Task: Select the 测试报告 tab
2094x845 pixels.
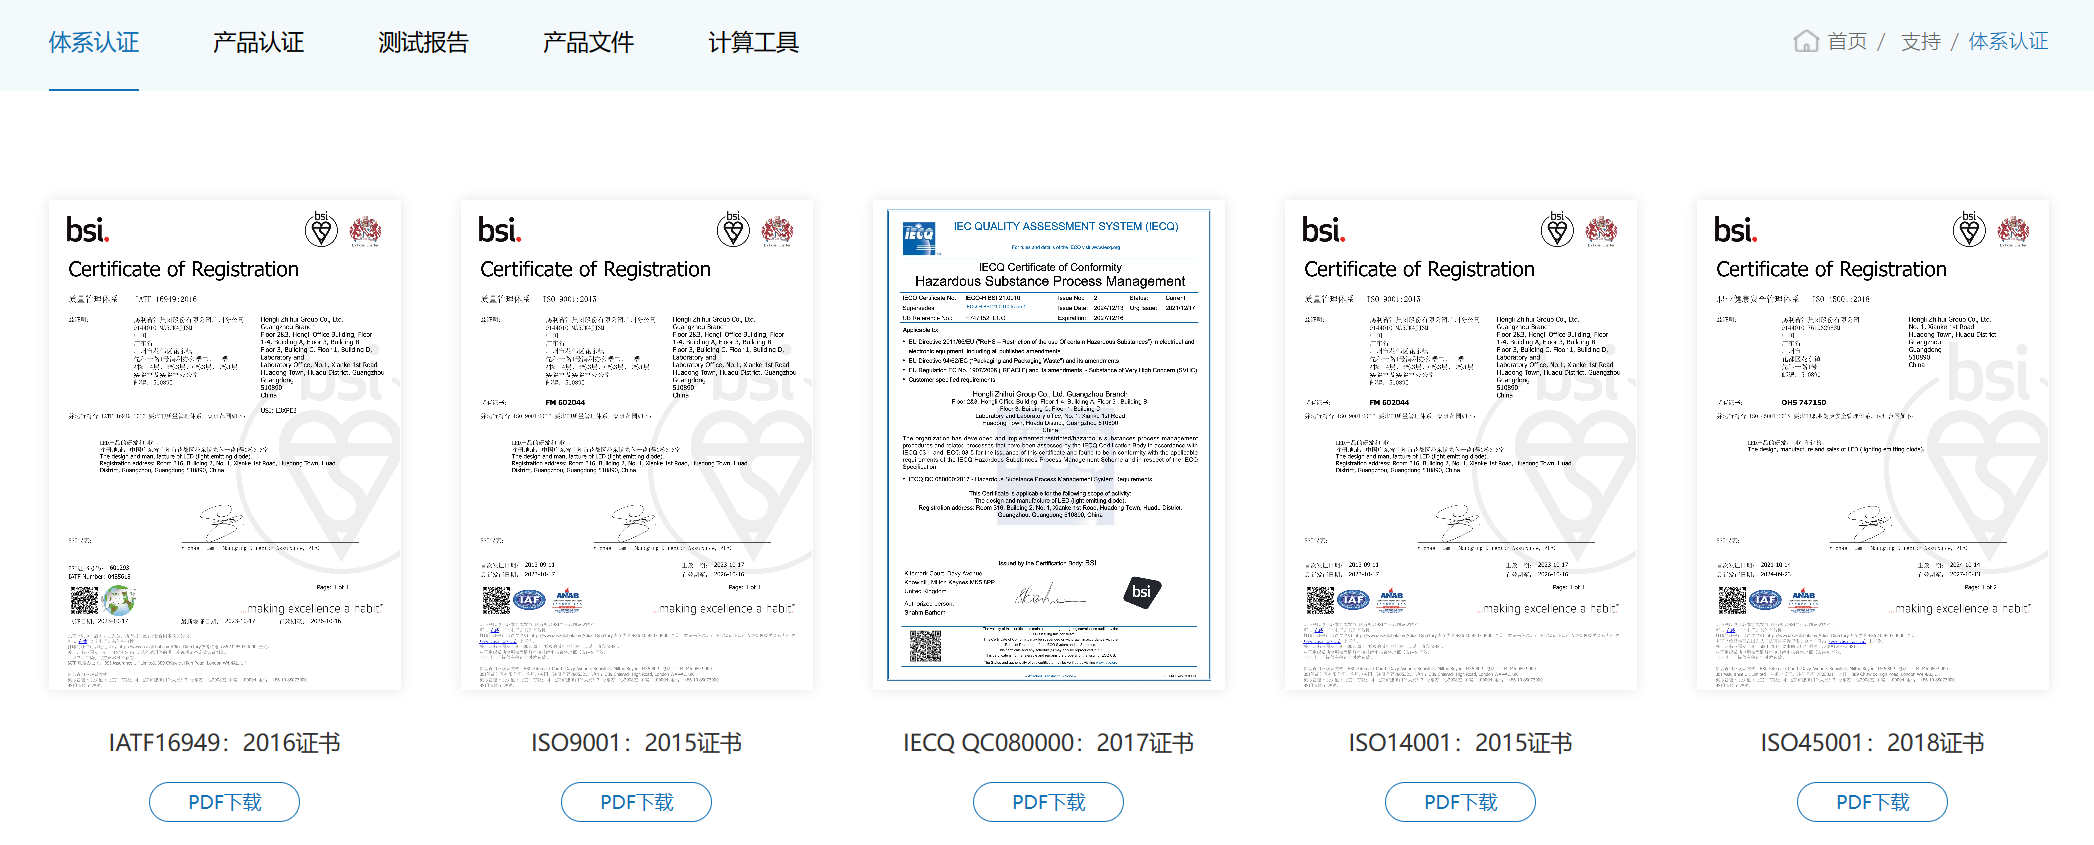Action: click(423, 42)
